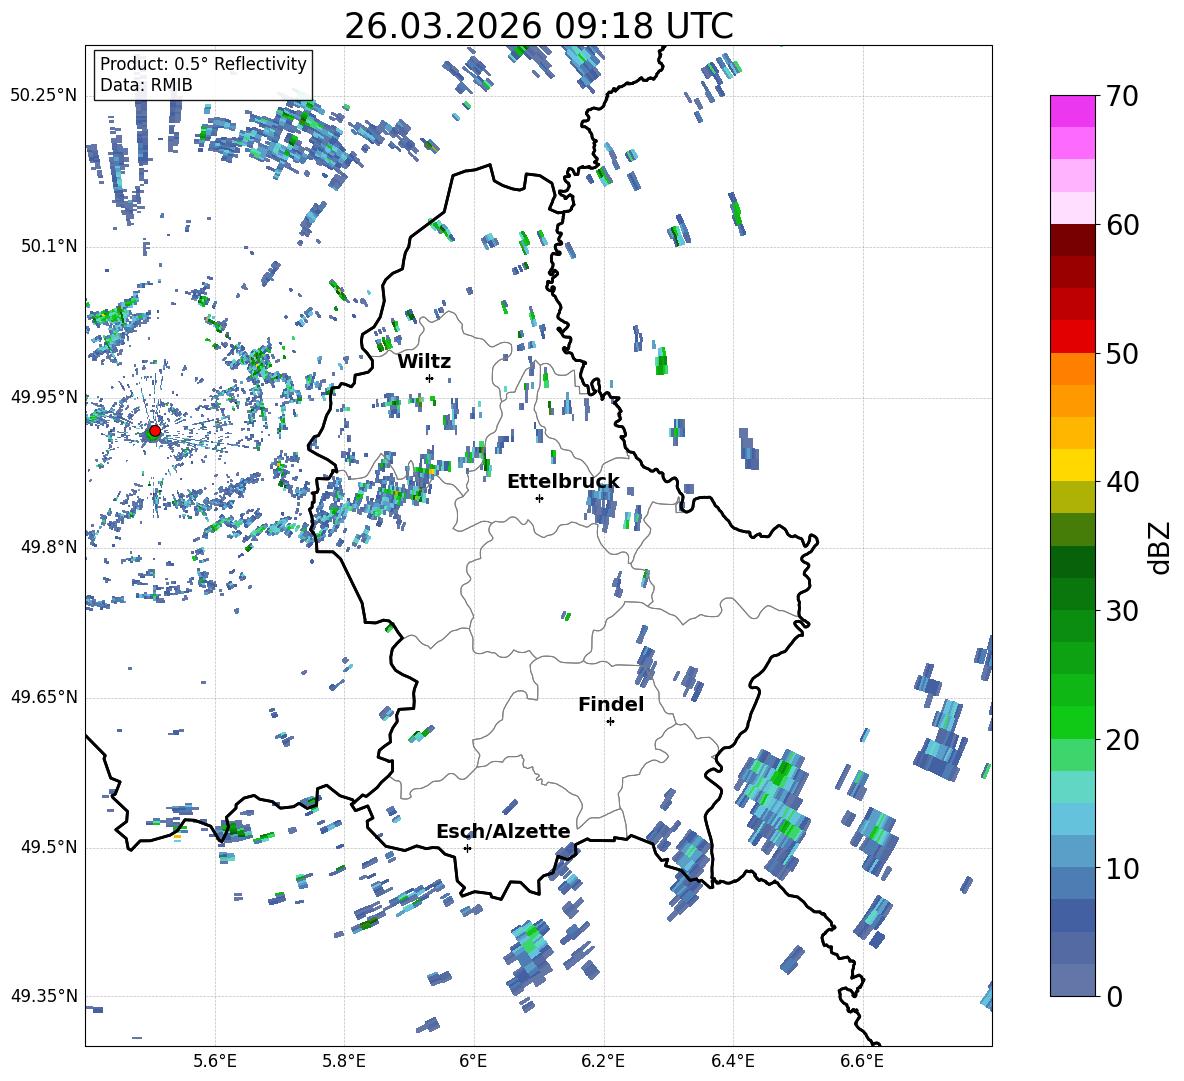Click the Findel station cross marker
Viewport: 1184px width, 1081px height.
coord(610,722)
